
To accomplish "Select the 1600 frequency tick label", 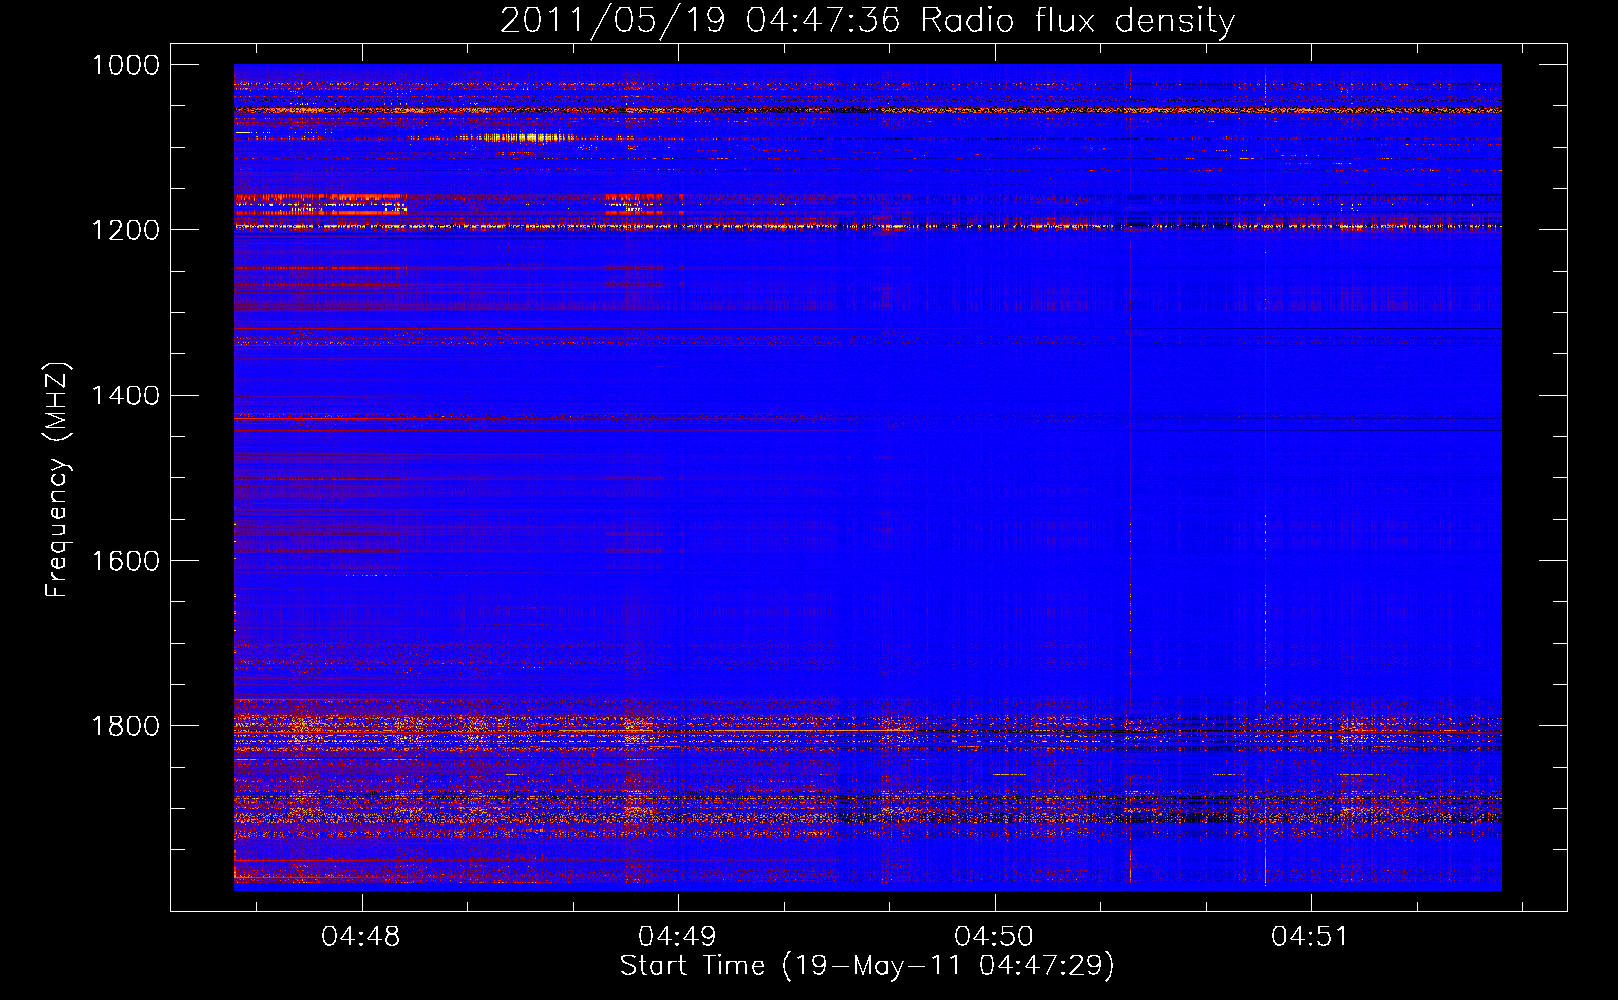I will 125,561.
